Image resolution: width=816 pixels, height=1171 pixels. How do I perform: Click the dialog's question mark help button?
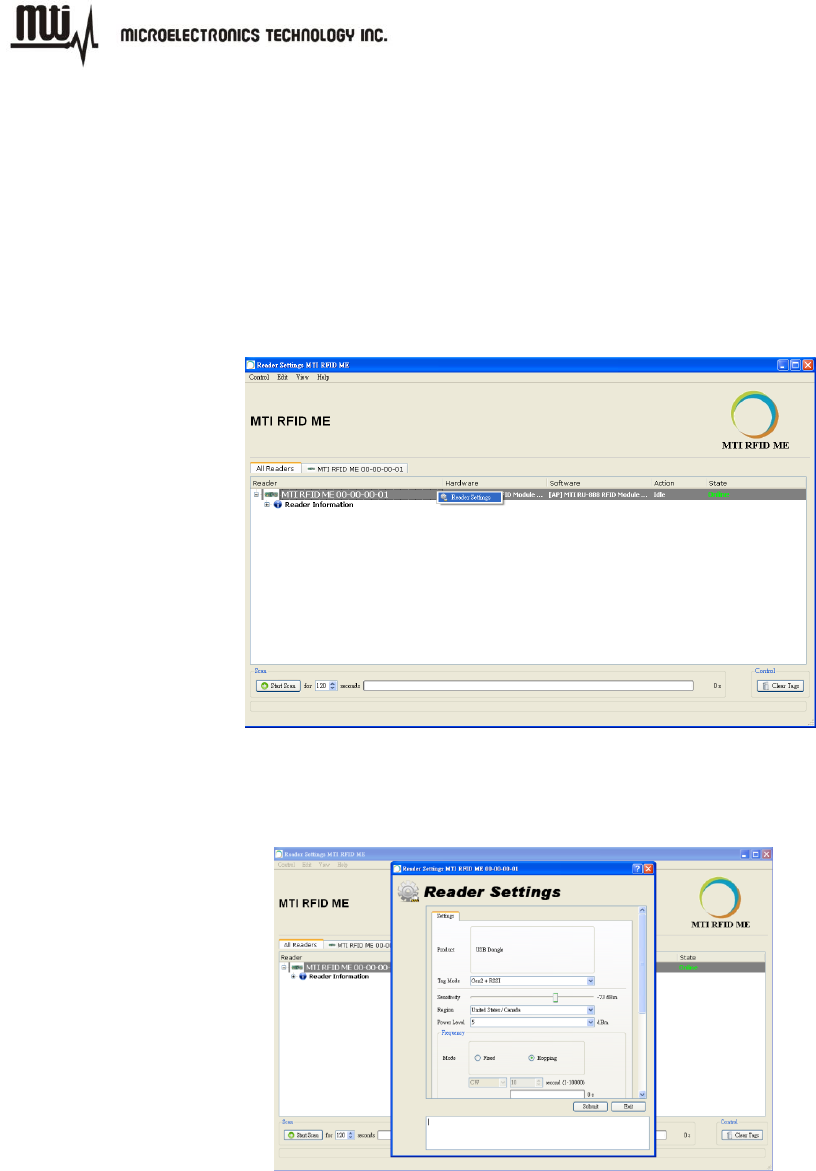(x=637, y=869)
